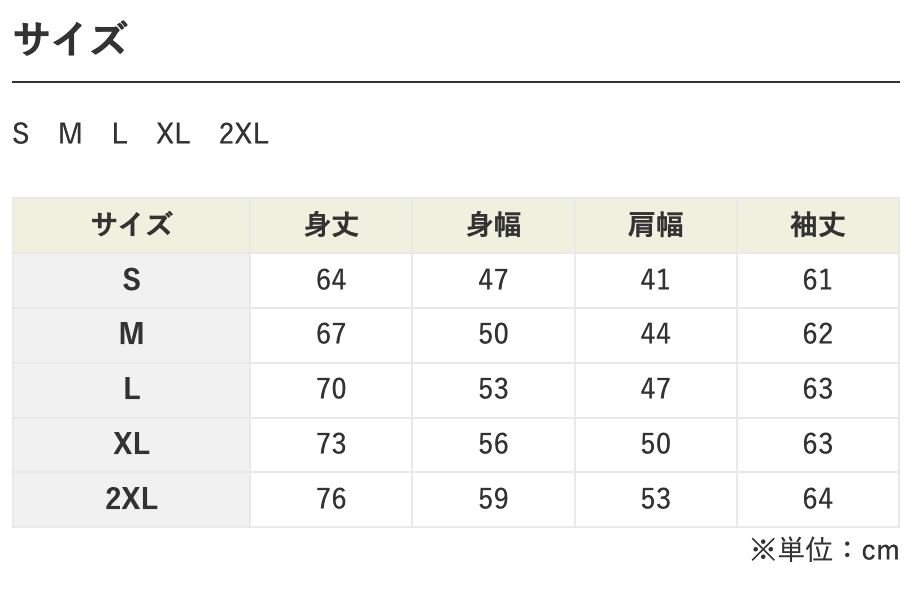Choose L in the size list above the table
Screen dimensions: 914x602
tap(120, 134)
